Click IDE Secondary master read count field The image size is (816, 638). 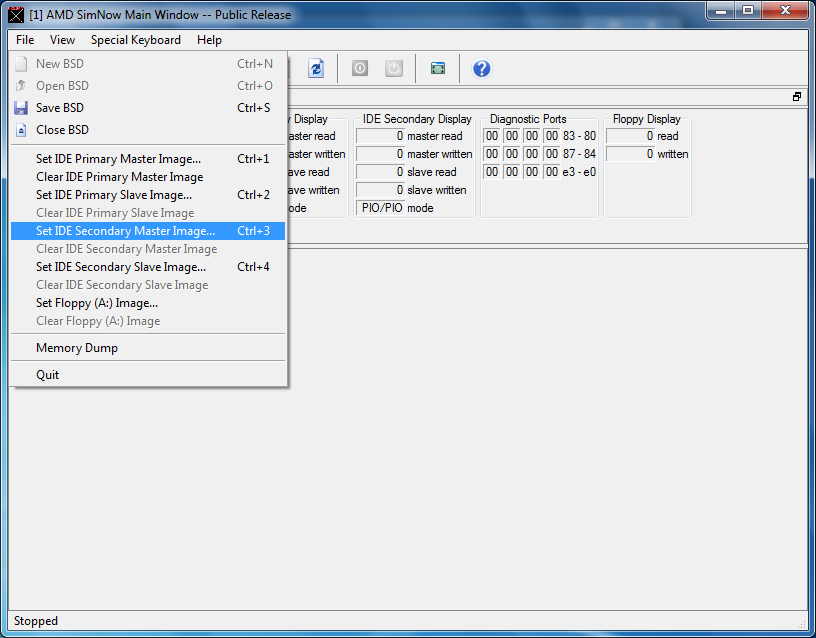point(380,136)
